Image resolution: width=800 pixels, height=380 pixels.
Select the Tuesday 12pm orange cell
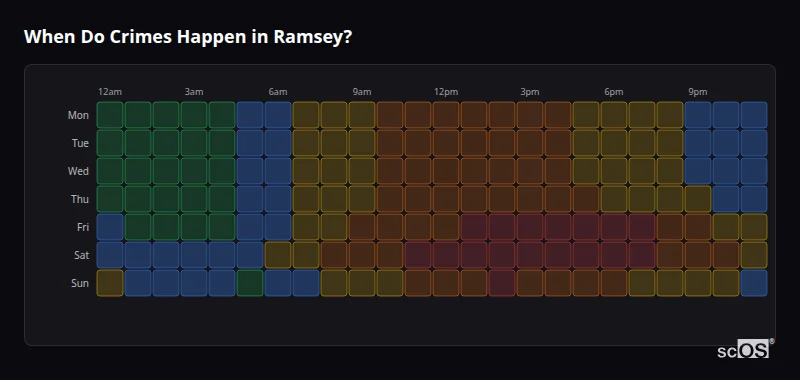tap(446, 143)
